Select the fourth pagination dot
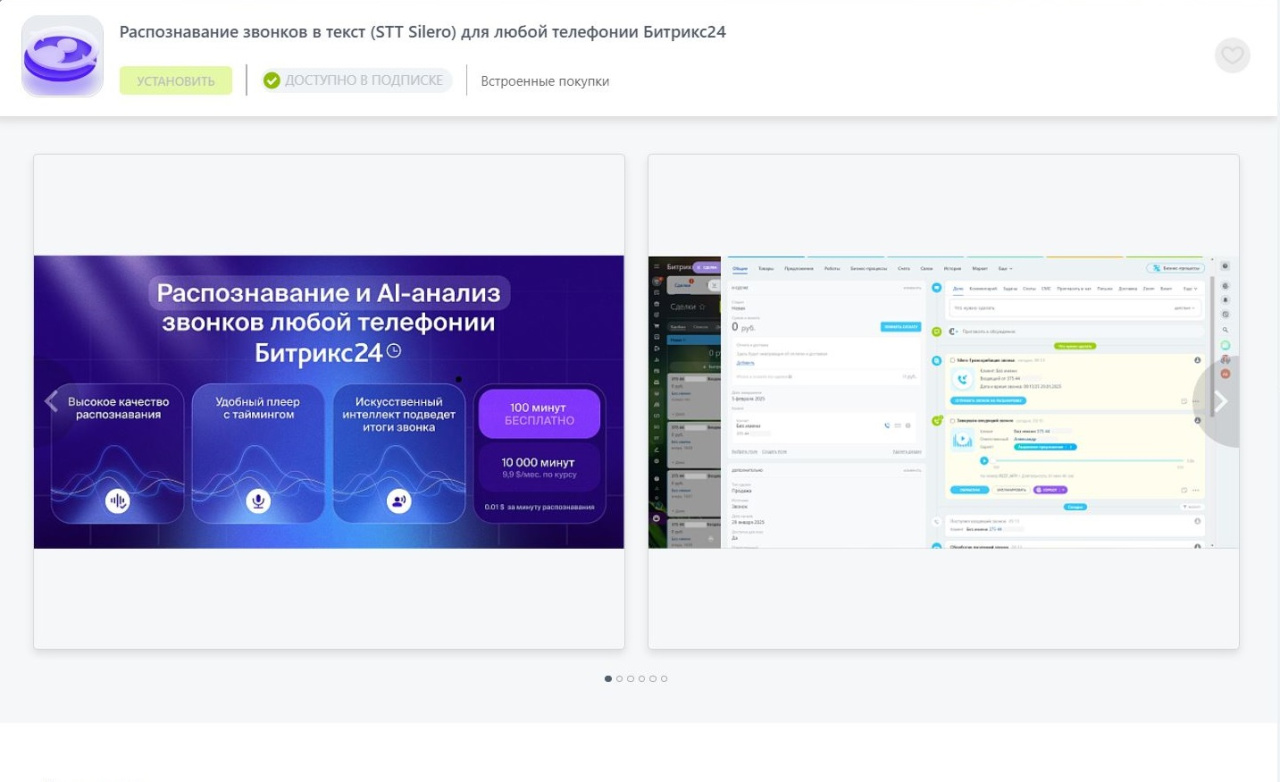1280x782 pixels. tap(641, 679)
